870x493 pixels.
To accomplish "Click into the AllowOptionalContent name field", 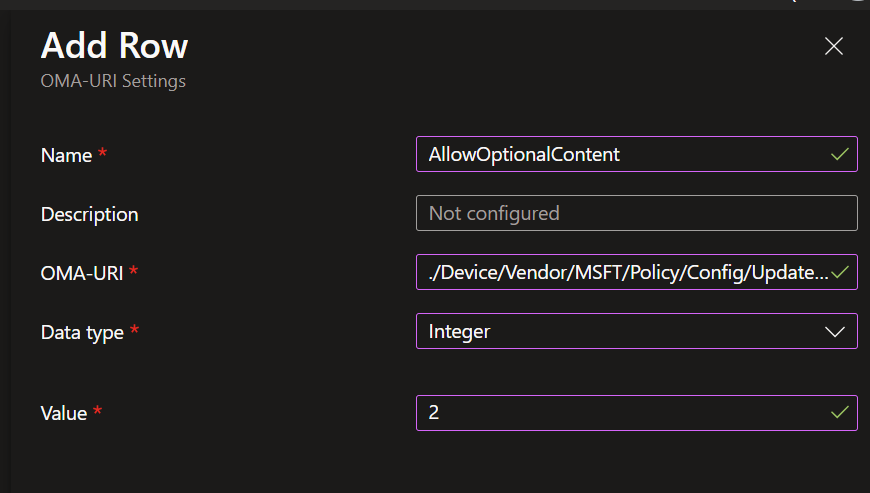I will point(620,154).
